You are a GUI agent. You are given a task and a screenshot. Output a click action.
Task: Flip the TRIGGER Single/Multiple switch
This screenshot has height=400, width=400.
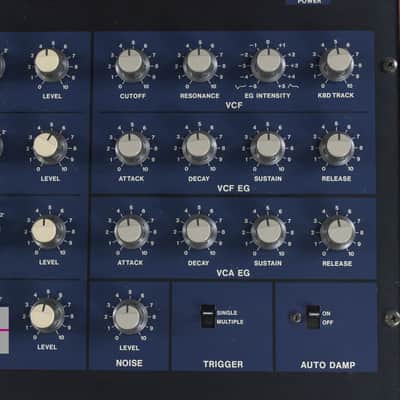click(x=208, y=316)
